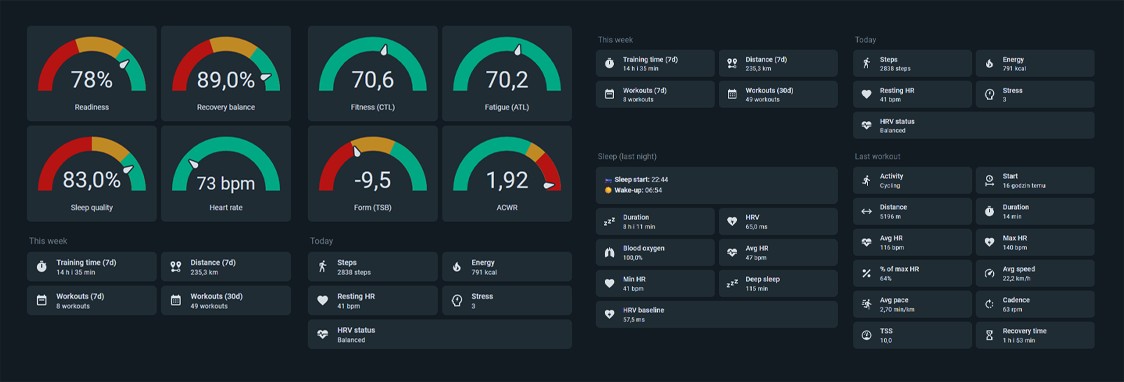Click the heart icon on the Min HR card
This screenshot has height=382, width=1124.
click(609, 283)
